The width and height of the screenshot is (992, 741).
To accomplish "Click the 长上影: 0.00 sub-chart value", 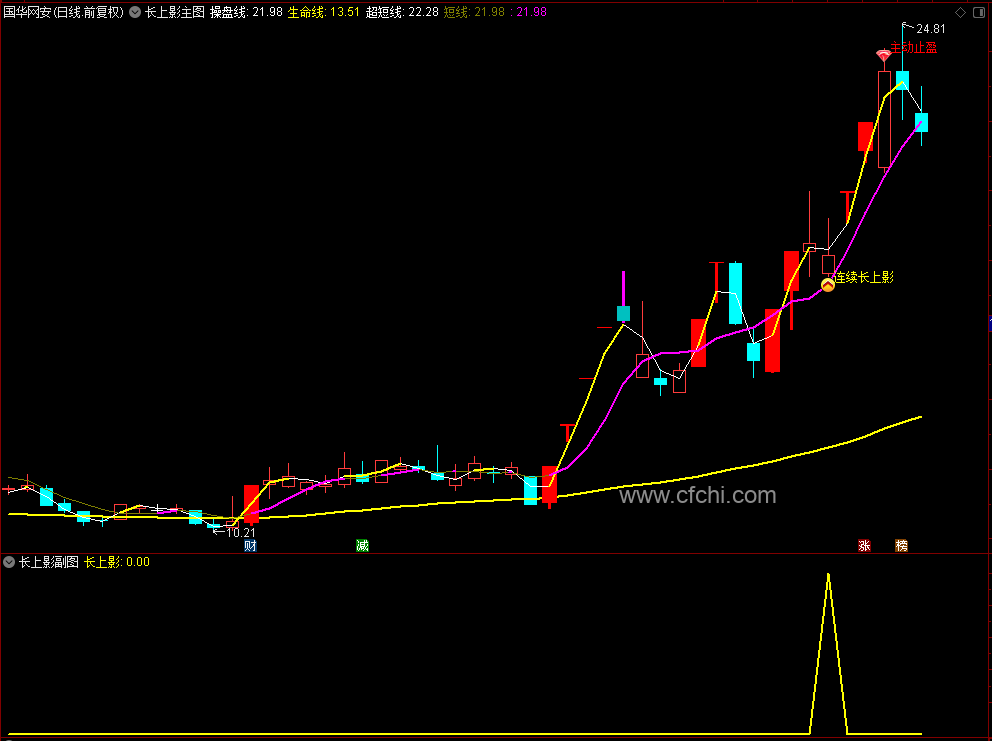I will pos(117,562).
